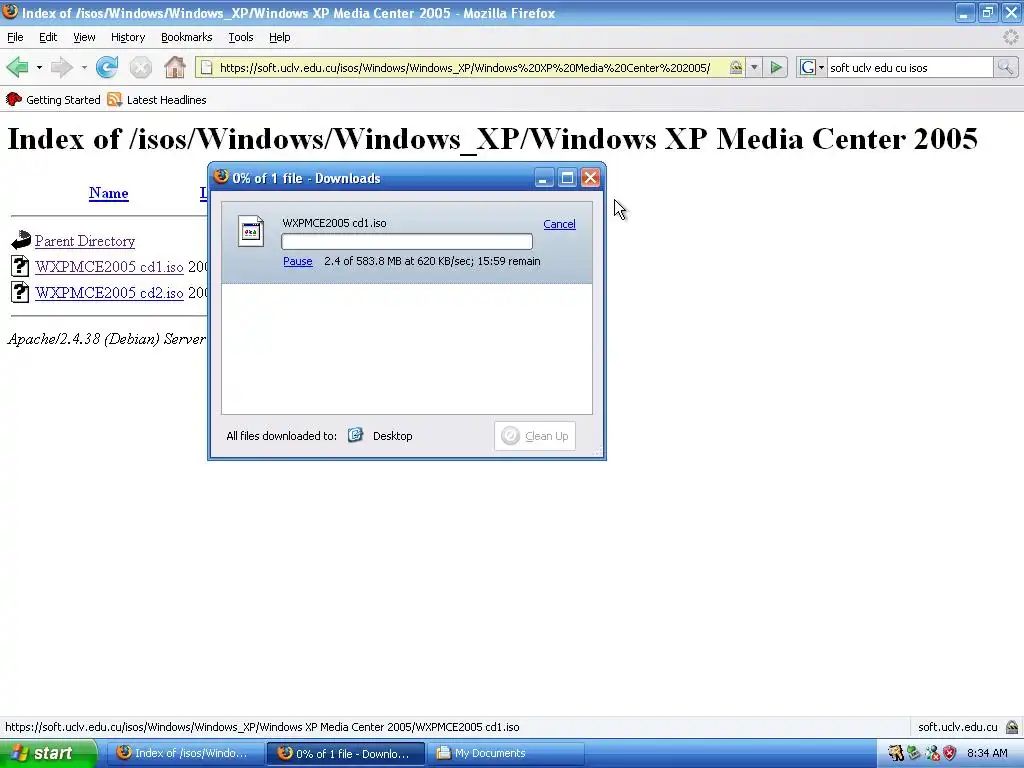Click the unknown-file icon beside WXPMCE2005 cd1.iso
Viewport: 1024px width, 768px height.
[x=20, y=266]
